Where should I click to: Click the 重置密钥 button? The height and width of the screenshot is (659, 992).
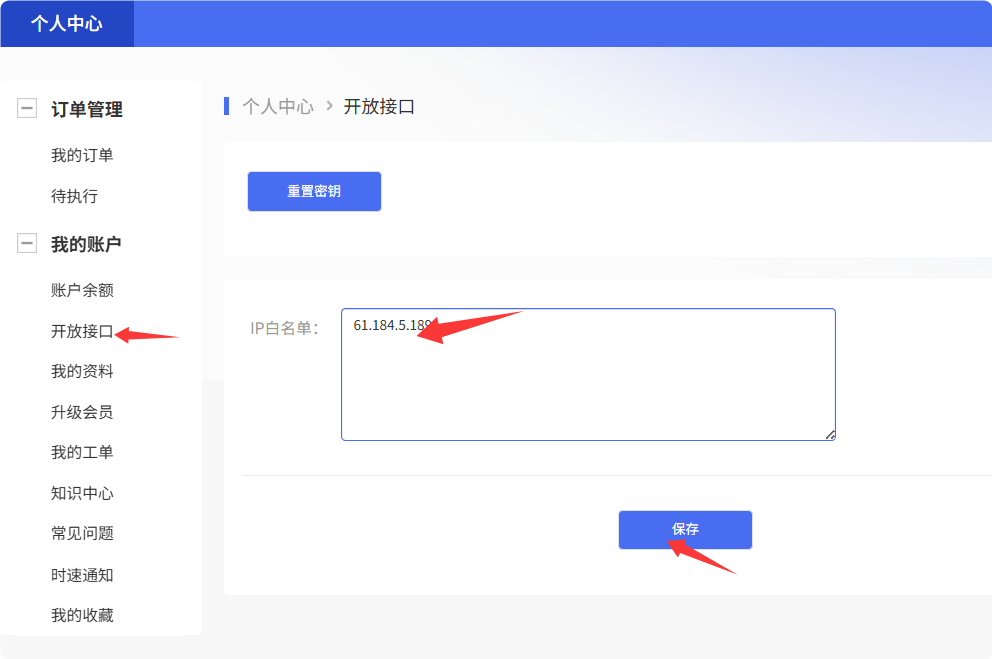pyautogui.click(x=314, y=191)
